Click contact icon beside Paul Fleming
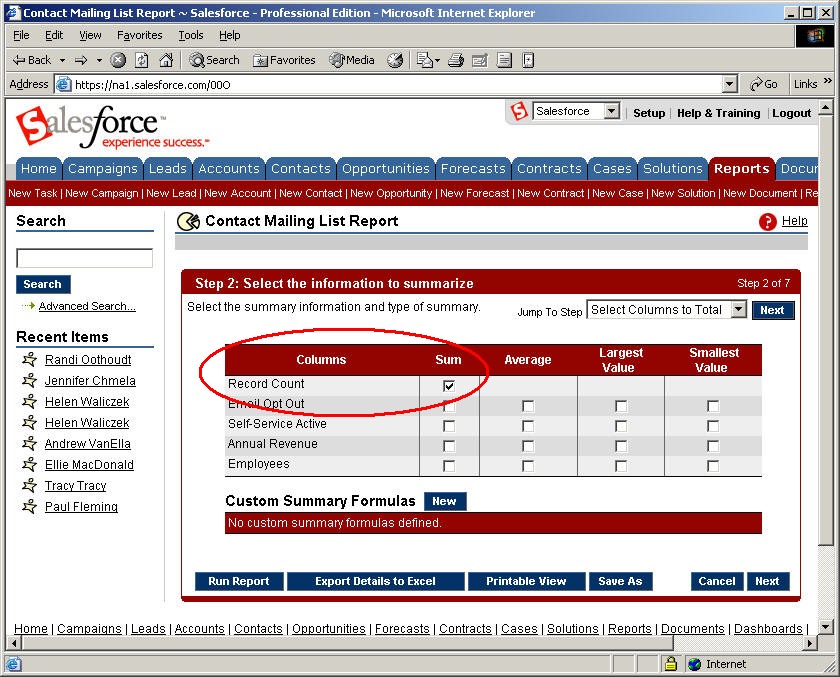840x677 pixels. coord(29,506)
